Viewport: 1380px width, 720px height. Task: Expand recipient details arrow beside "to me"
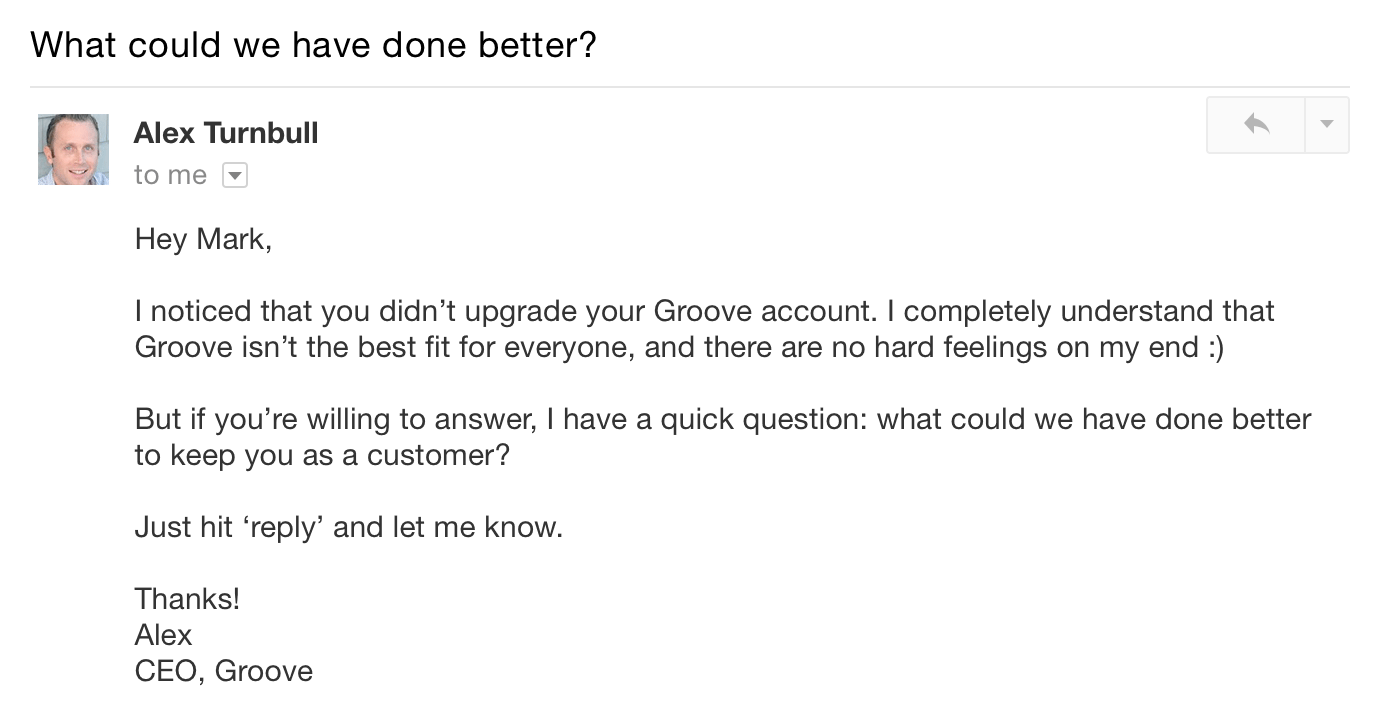tap(233, 176)
